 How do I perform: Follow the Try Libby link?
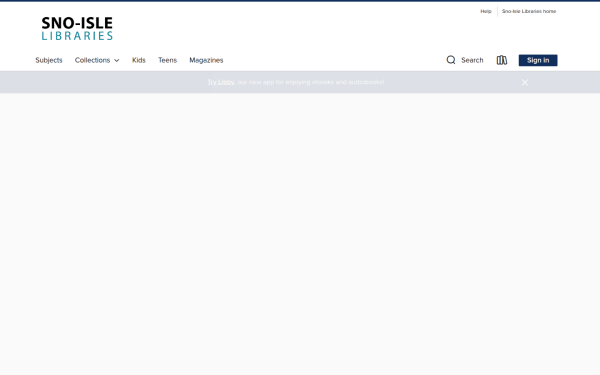pyautogui.click(x=221, y=82)
